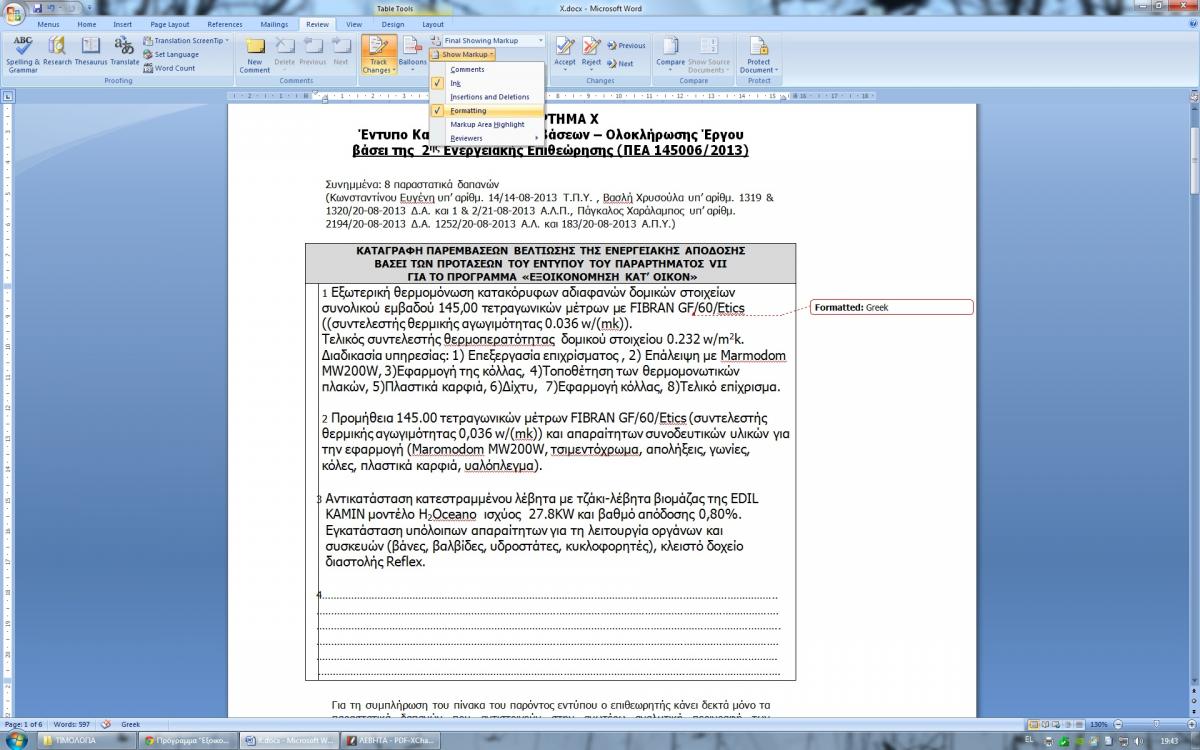Switch to the Insert tab
The width and height of the screenshot is (1200, 750).
(122, 24)
